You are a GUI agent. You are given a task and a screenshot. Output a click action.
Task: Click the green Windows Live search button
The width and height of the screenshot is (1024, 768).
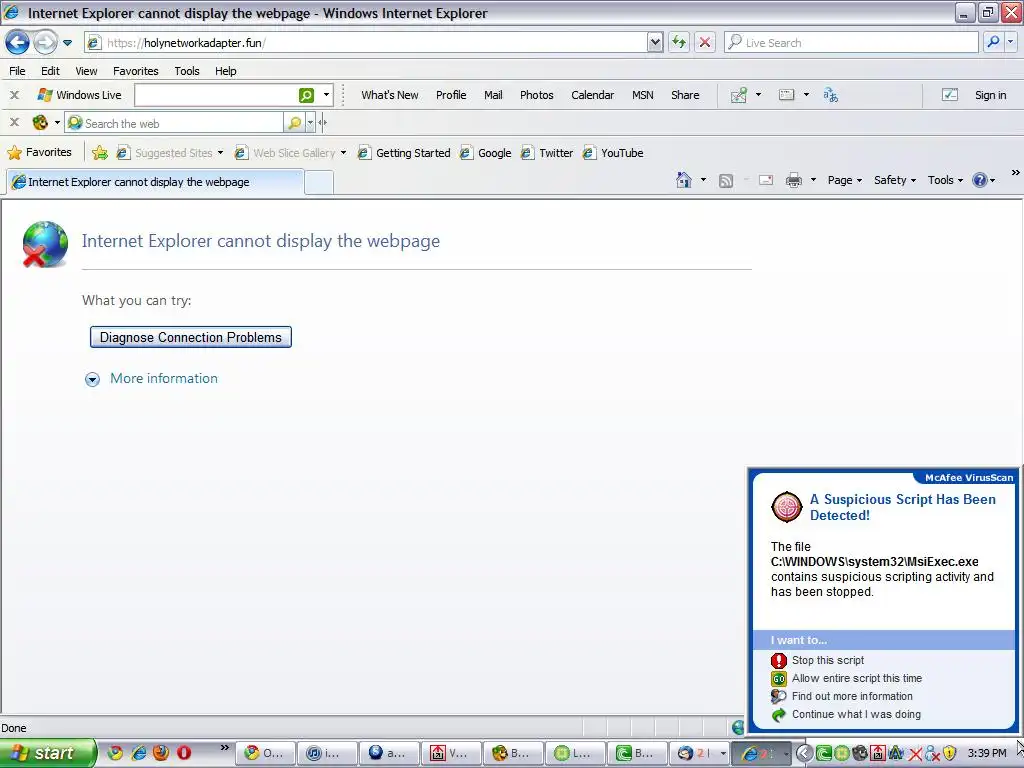(306, 95)
